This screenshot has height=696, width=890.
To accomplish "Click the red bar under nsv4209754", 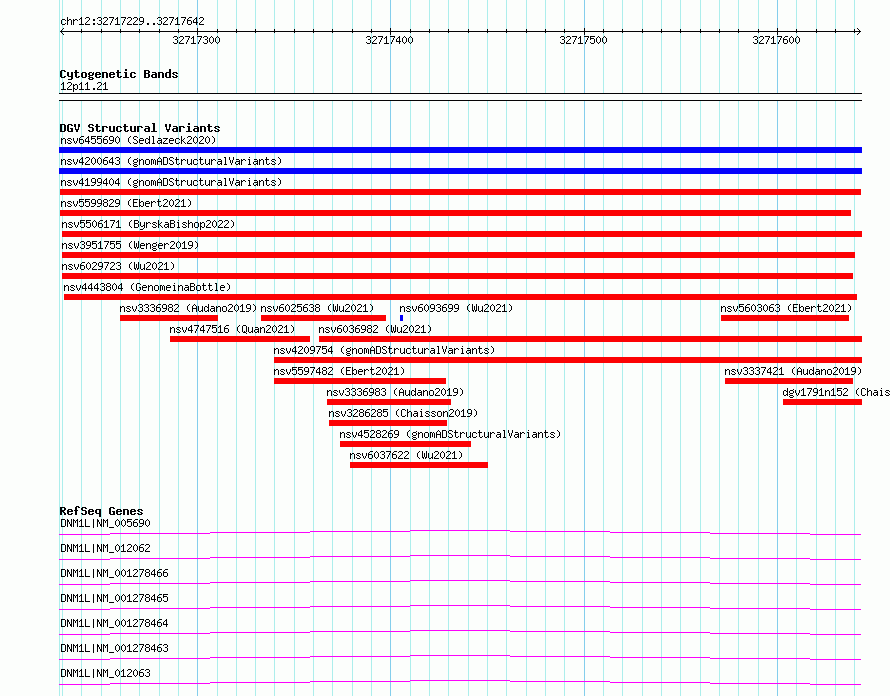I will tap(568, 360).
